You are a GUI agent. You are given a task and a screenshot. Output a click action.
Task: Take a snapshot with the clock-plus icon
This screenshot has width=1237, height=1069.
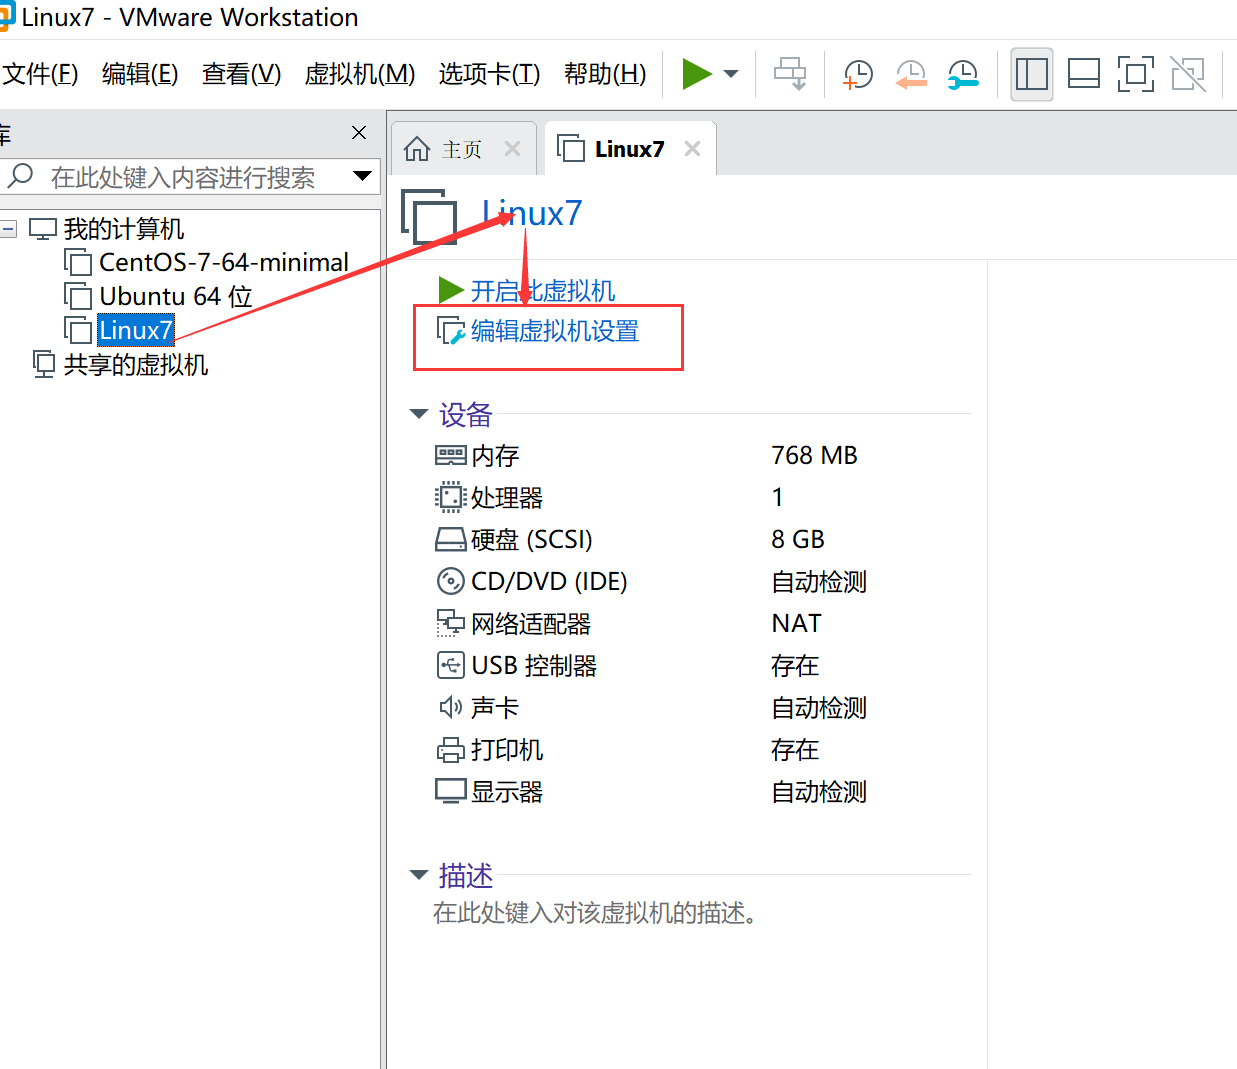pyautogui.click(x=858, y=74)
